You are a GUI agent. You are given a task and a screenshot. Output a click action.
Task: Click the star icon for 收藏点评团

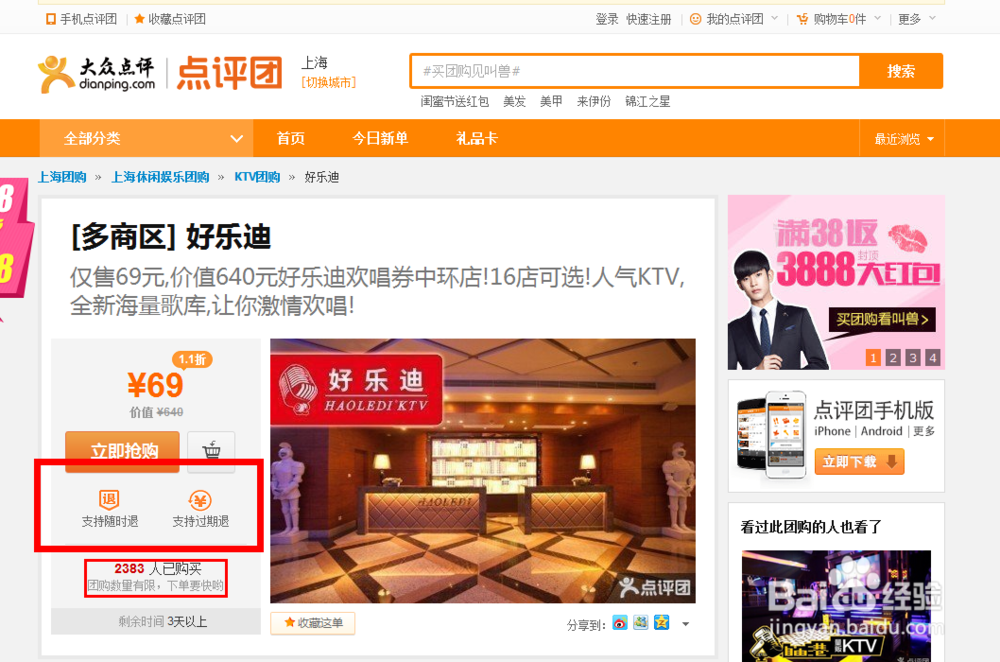(139, 19)
